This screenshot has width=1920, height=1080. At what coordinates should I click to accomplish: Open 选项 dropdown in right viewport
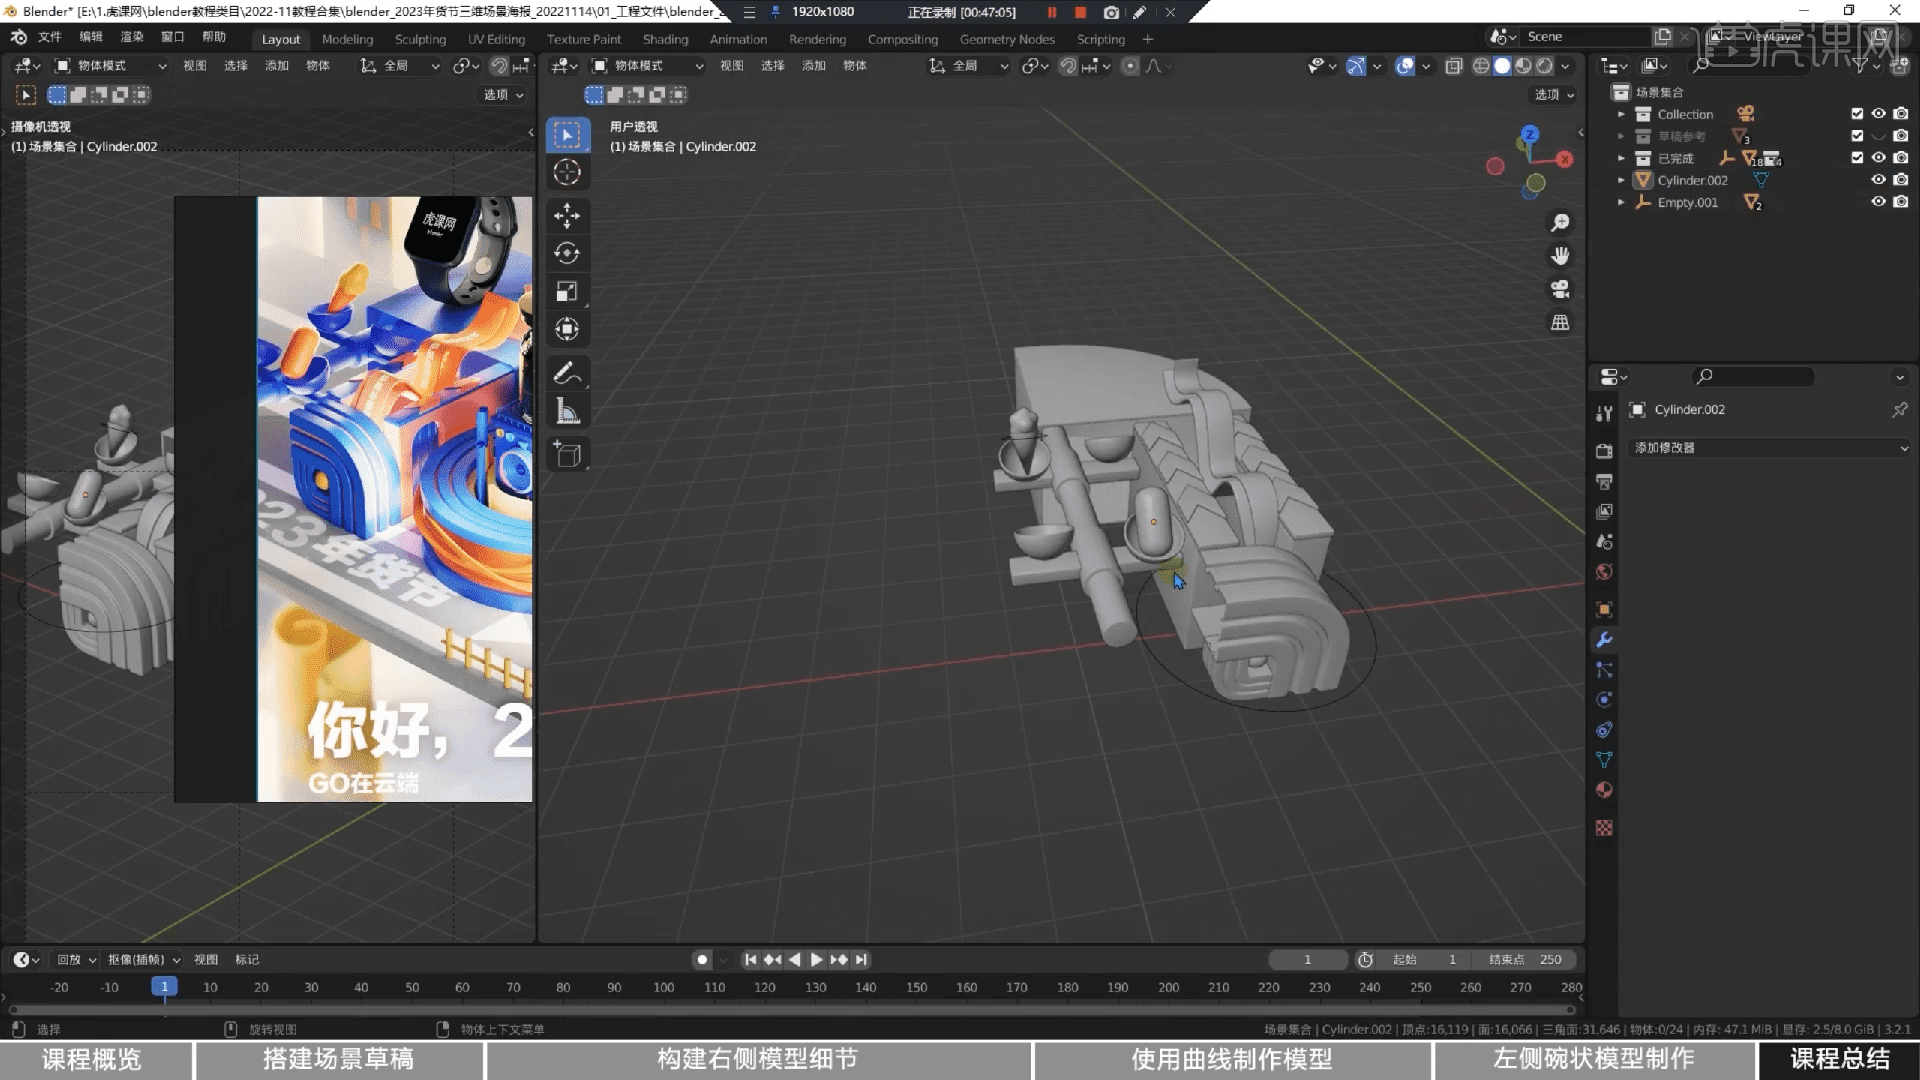point(1554,95)
